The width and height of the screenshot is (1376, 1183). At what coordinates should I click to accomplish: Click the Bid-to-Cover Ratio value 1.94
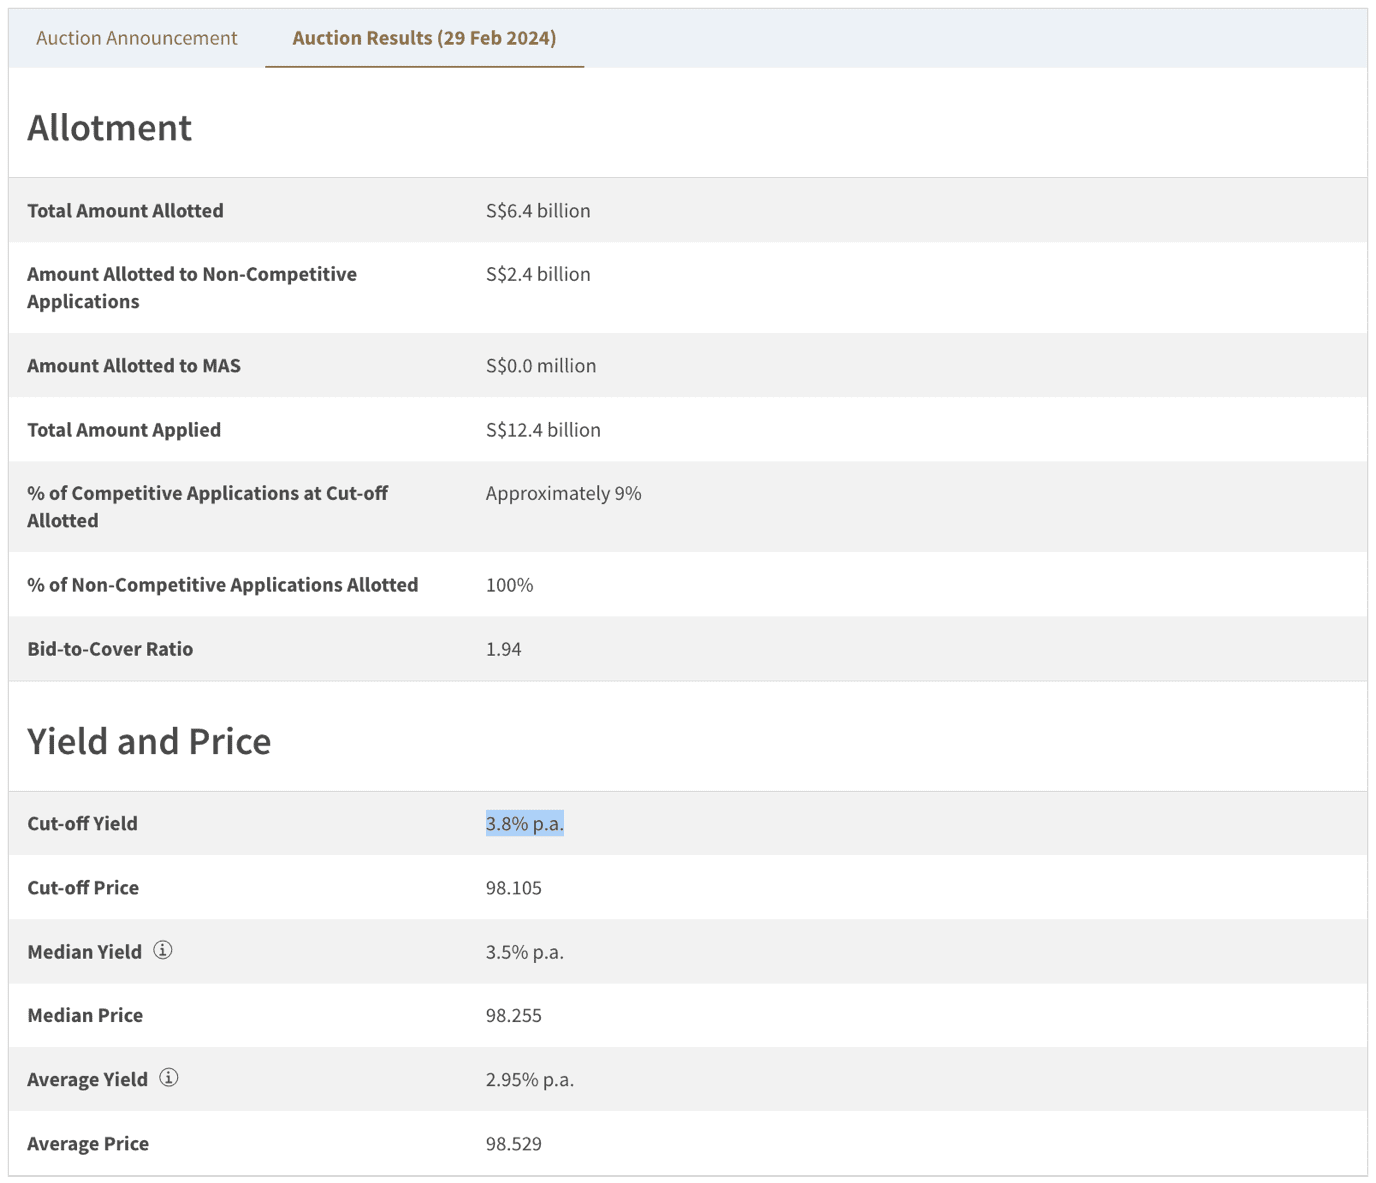point(504,649)
